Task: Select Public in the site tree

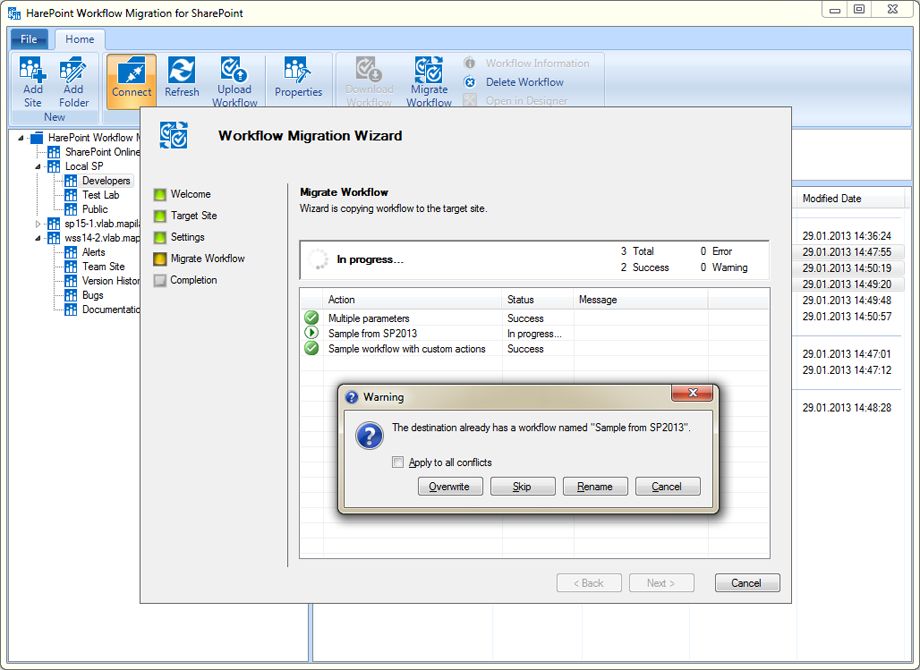Action: tap(94, 209)
